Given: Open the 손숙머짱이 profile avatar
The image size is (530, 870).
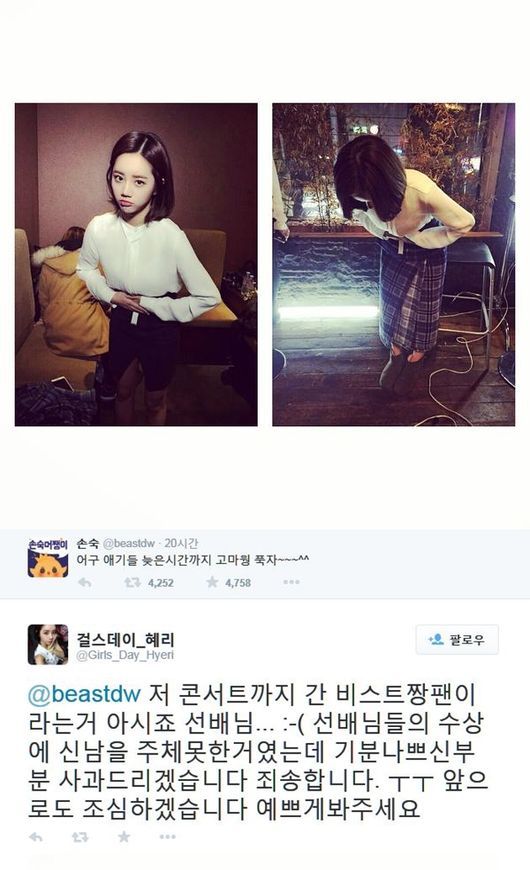Looking at the screenshot, I should 48,557.
